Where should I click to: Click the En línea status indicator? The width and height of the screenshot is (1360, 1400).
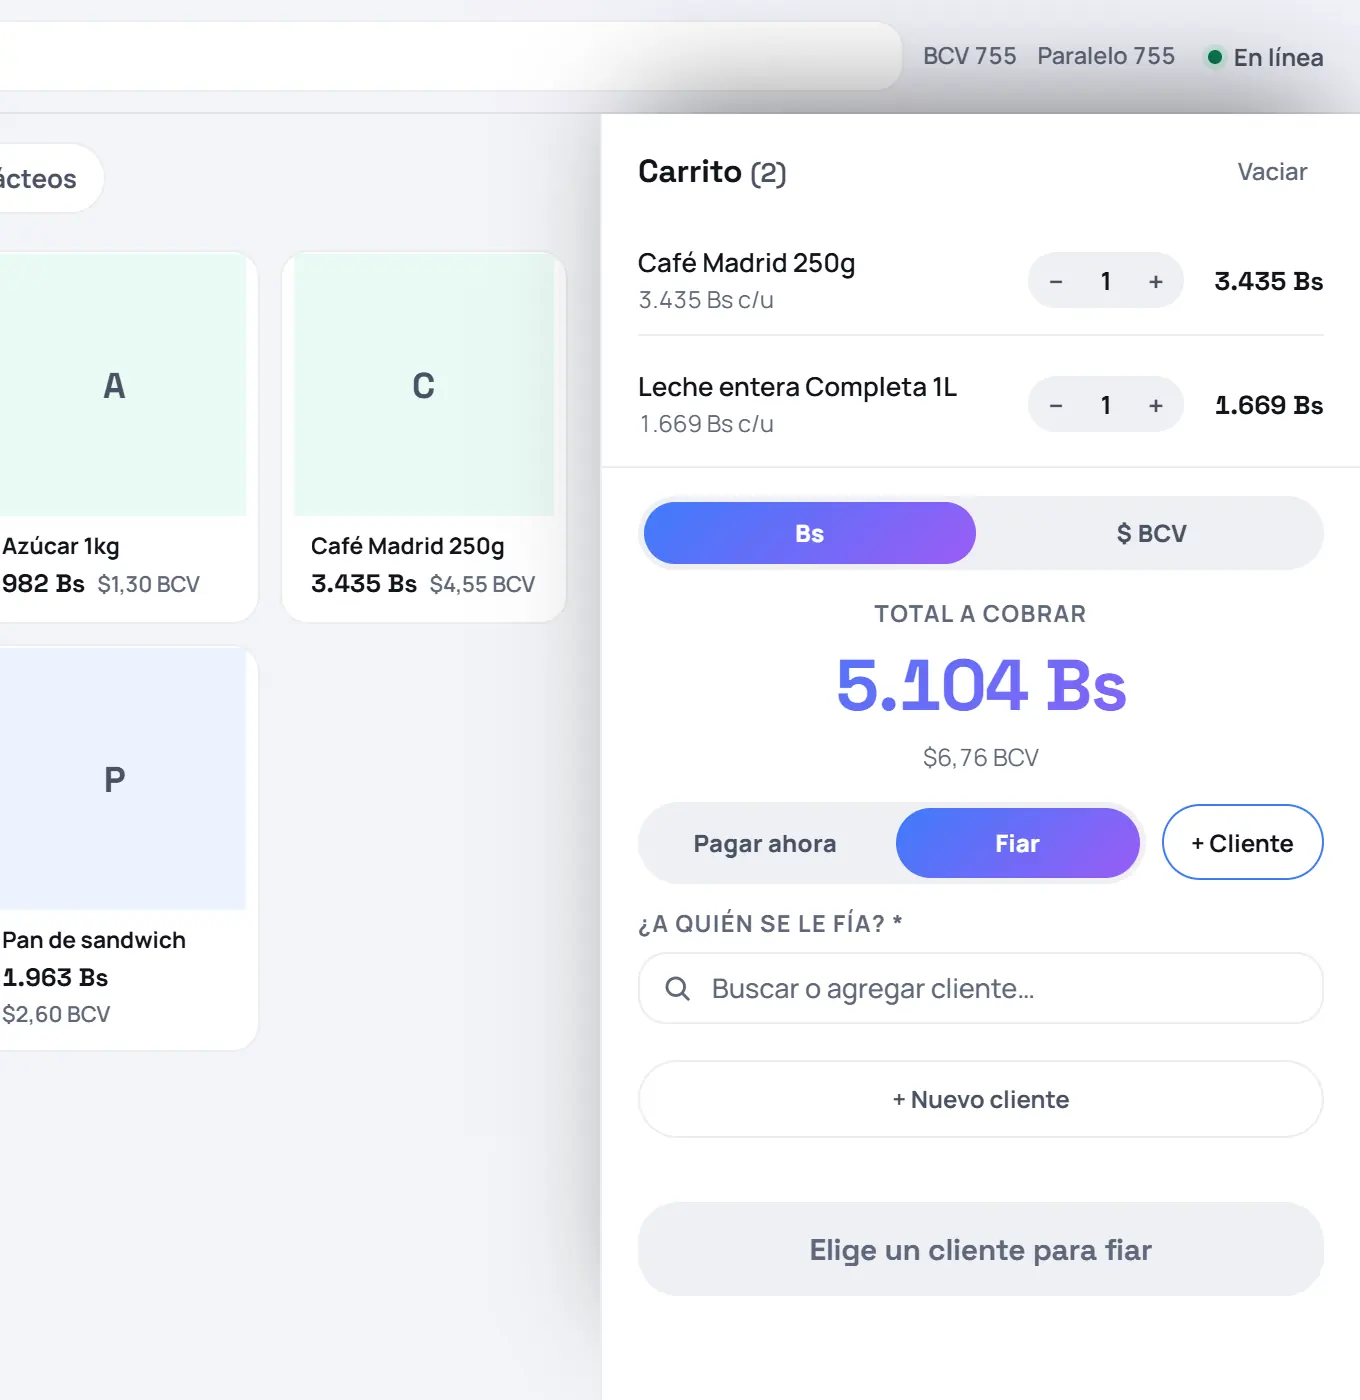click(x=1265, y=57)
